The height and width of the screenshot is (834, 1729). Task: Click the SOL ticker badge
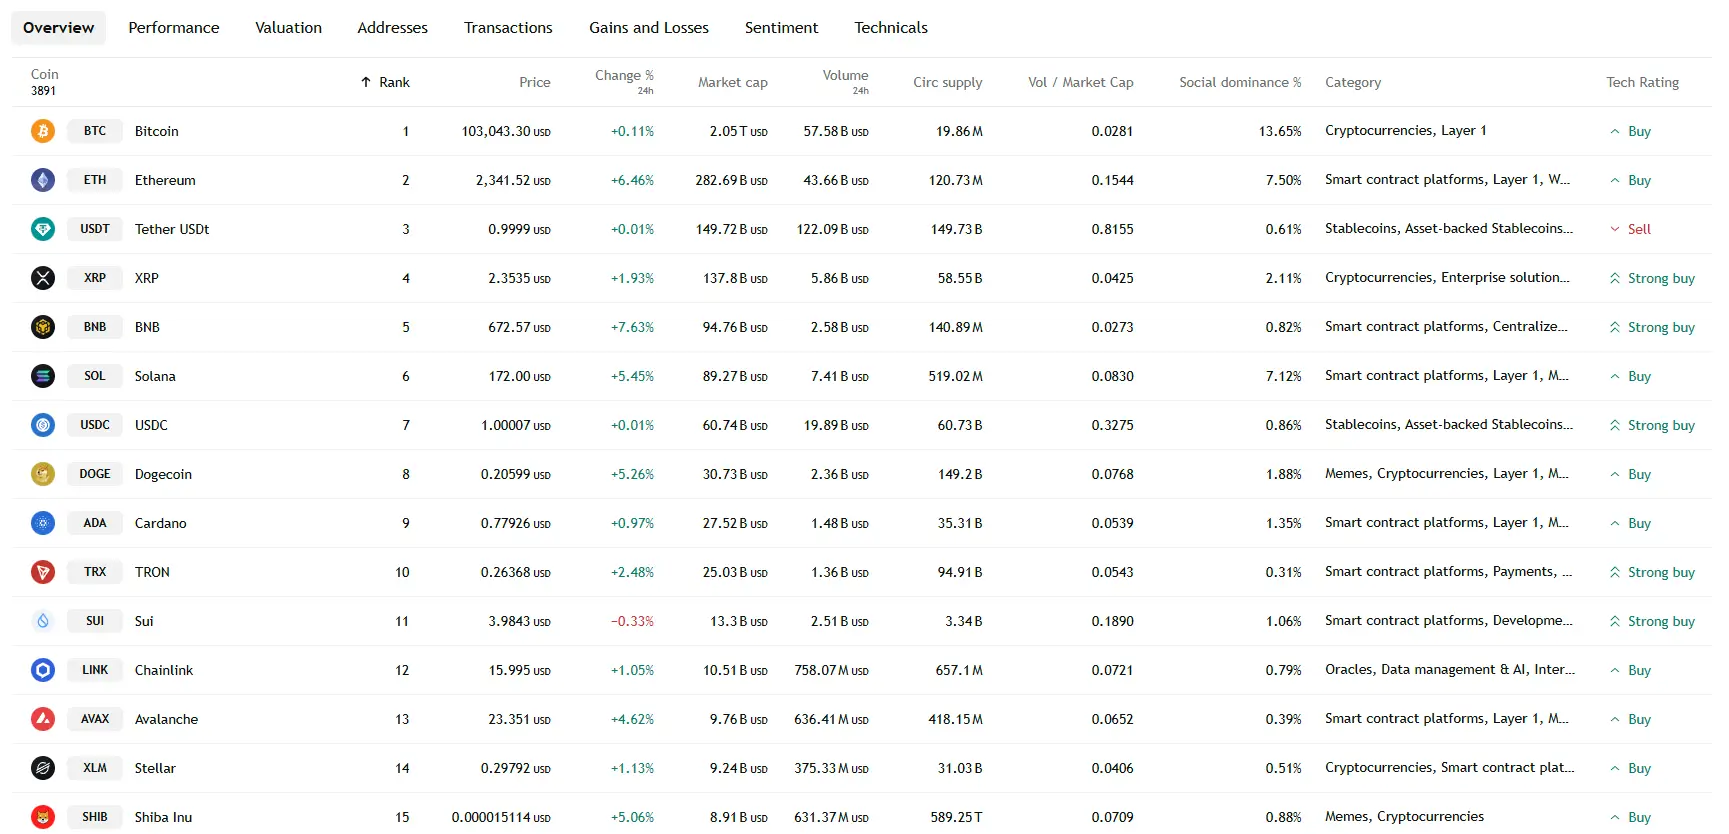(95, 376)
